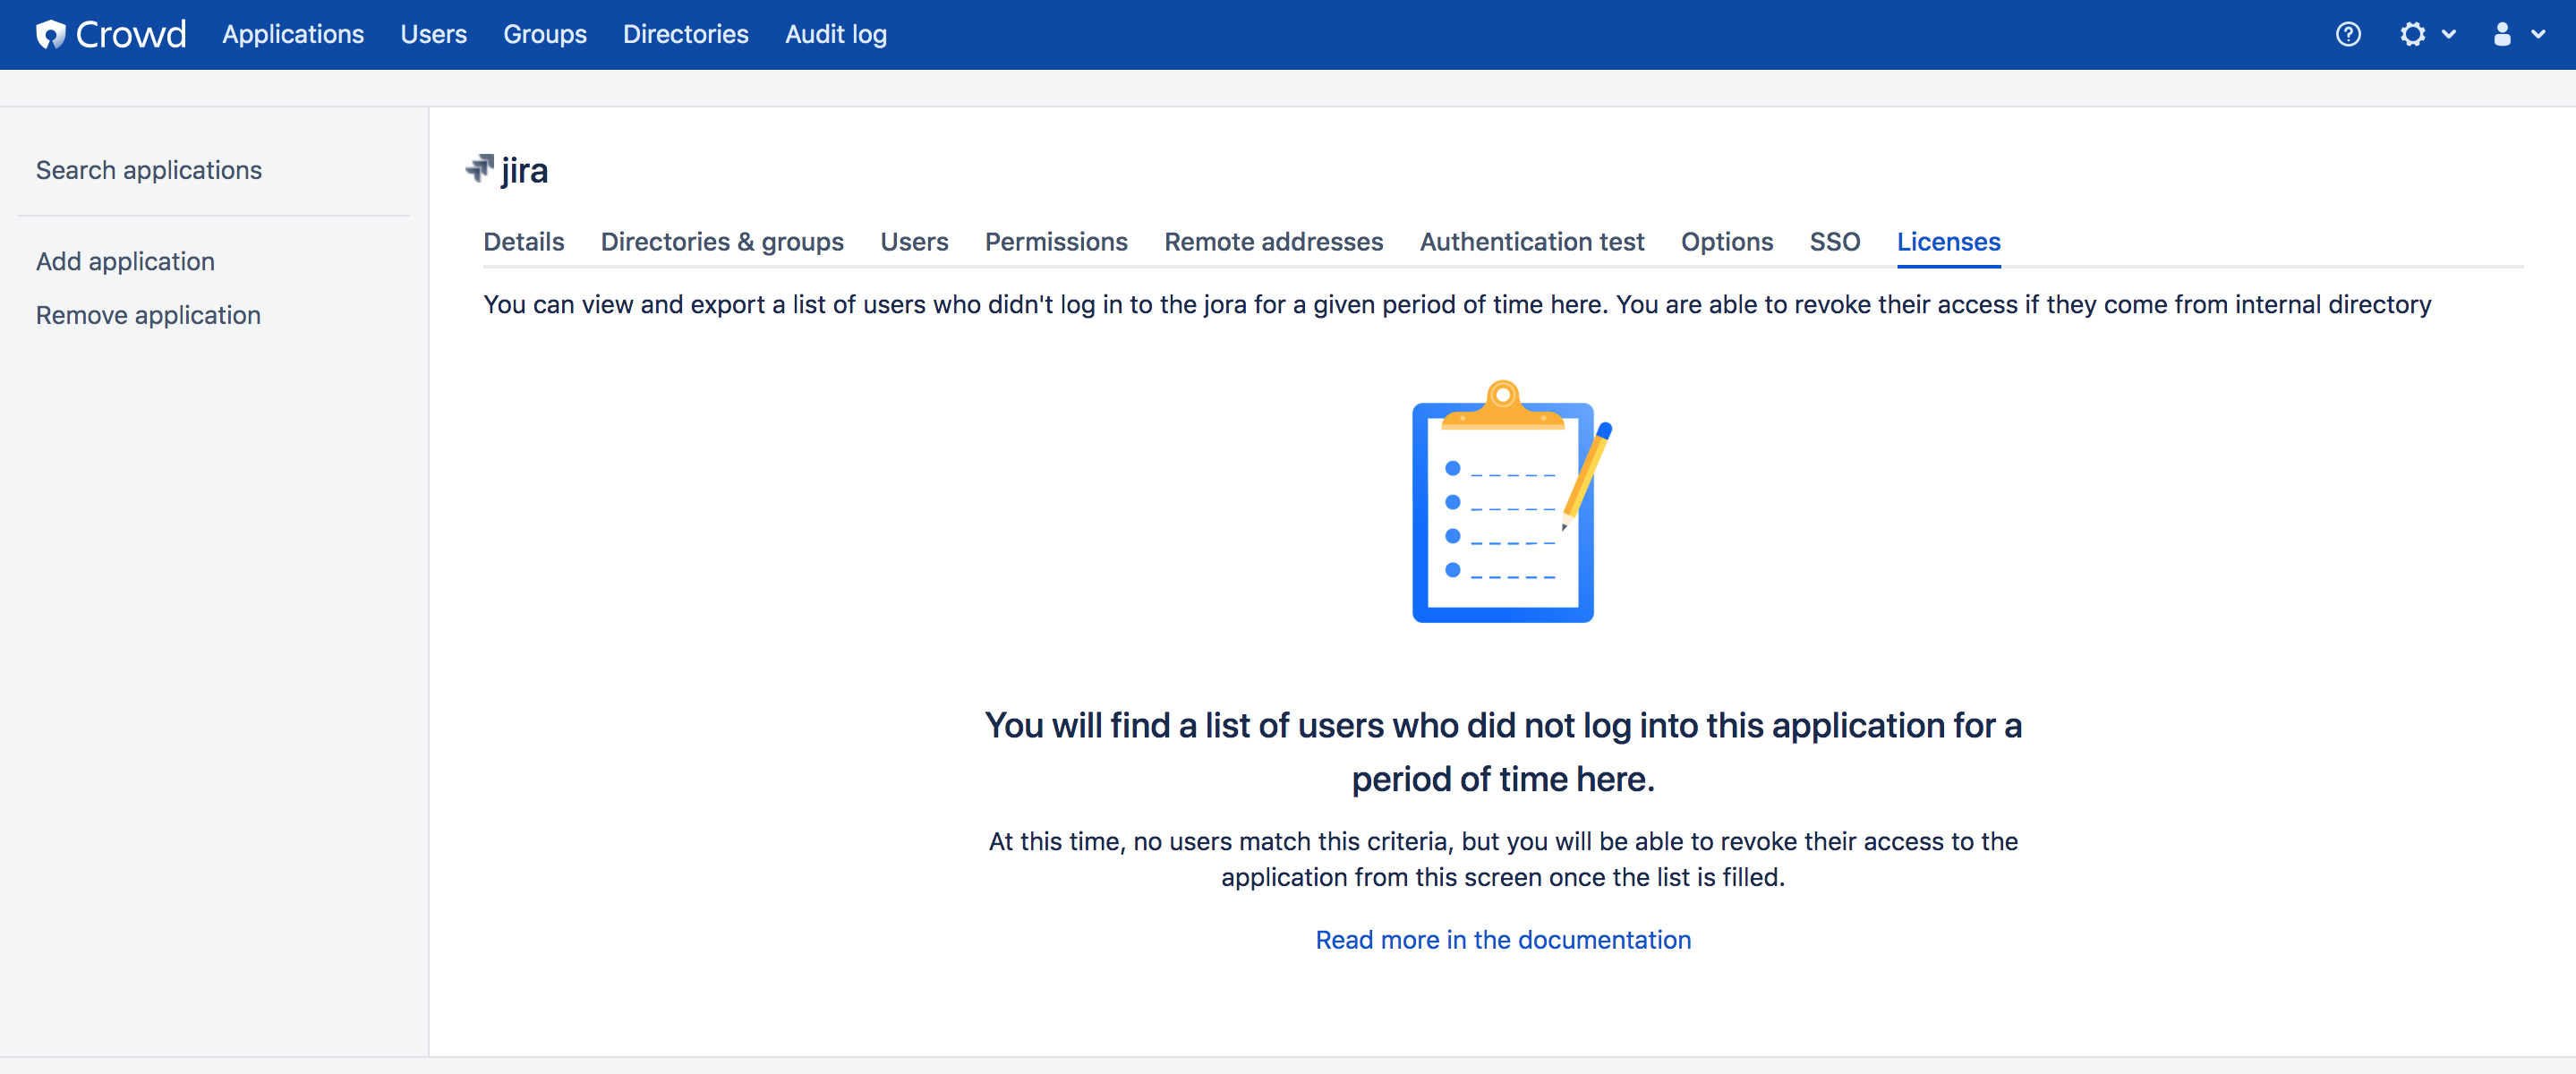2576x1074 pixels.
Task: Click the 'At this time, no users match' text
Action: 1503,859
